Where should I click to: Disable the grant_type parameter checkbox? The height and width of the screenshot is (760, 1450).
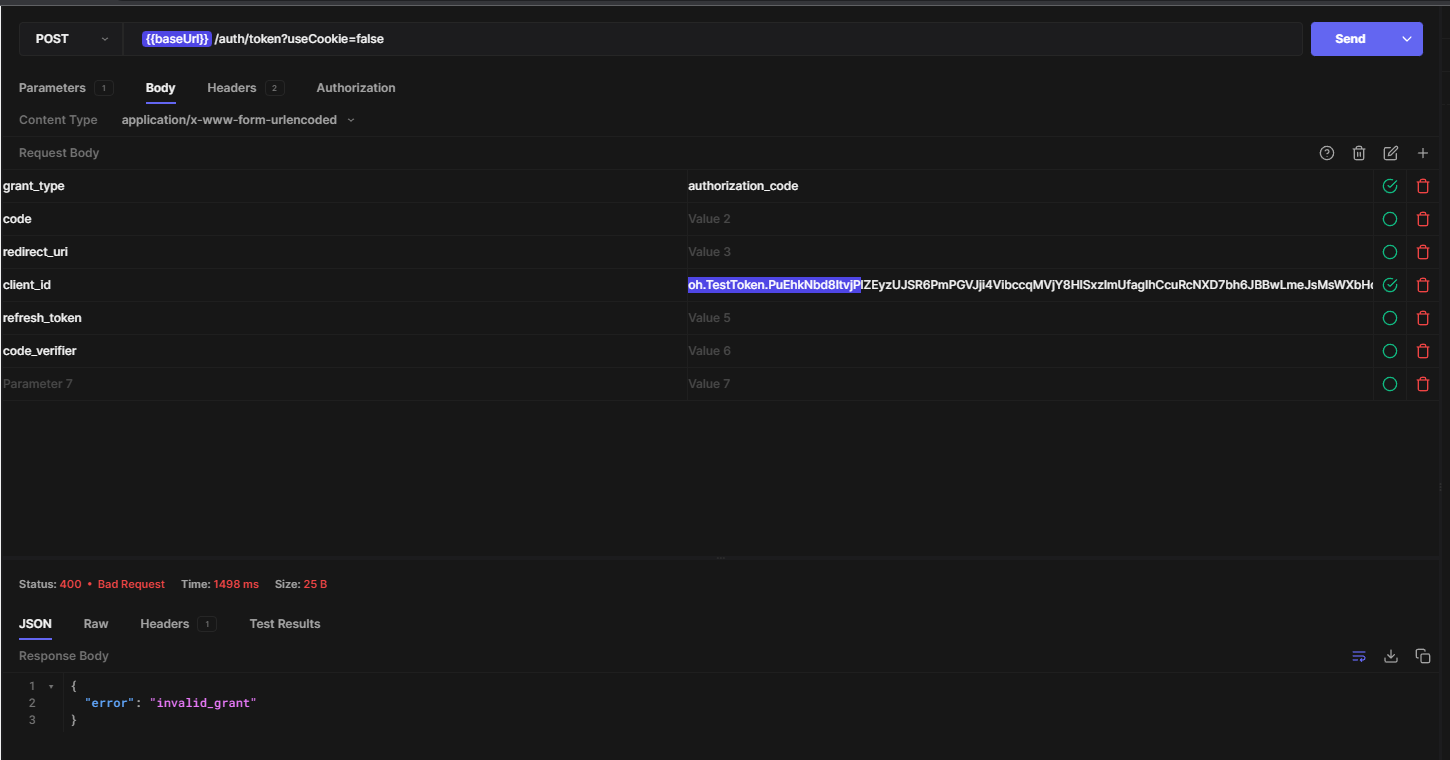1390,186
